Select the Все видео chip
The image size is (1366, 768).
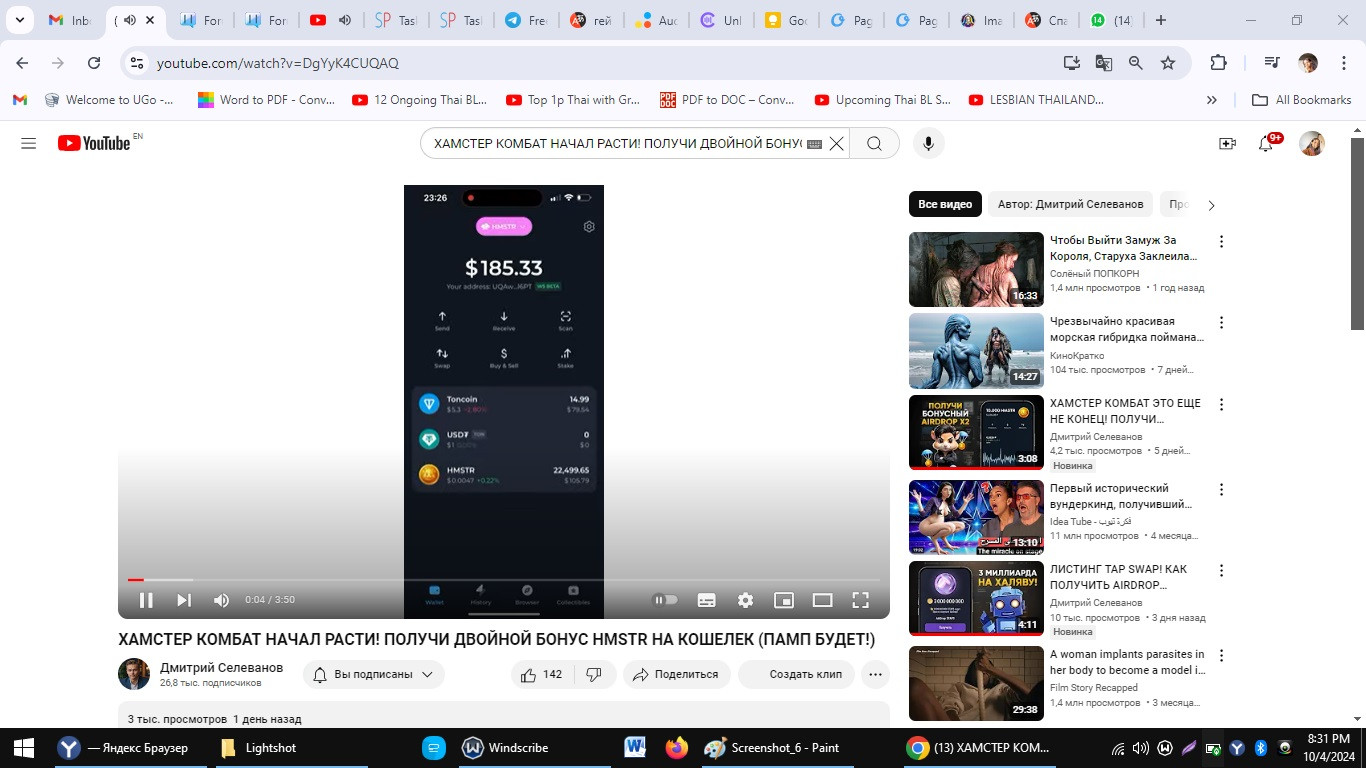(x=945, y=204)
